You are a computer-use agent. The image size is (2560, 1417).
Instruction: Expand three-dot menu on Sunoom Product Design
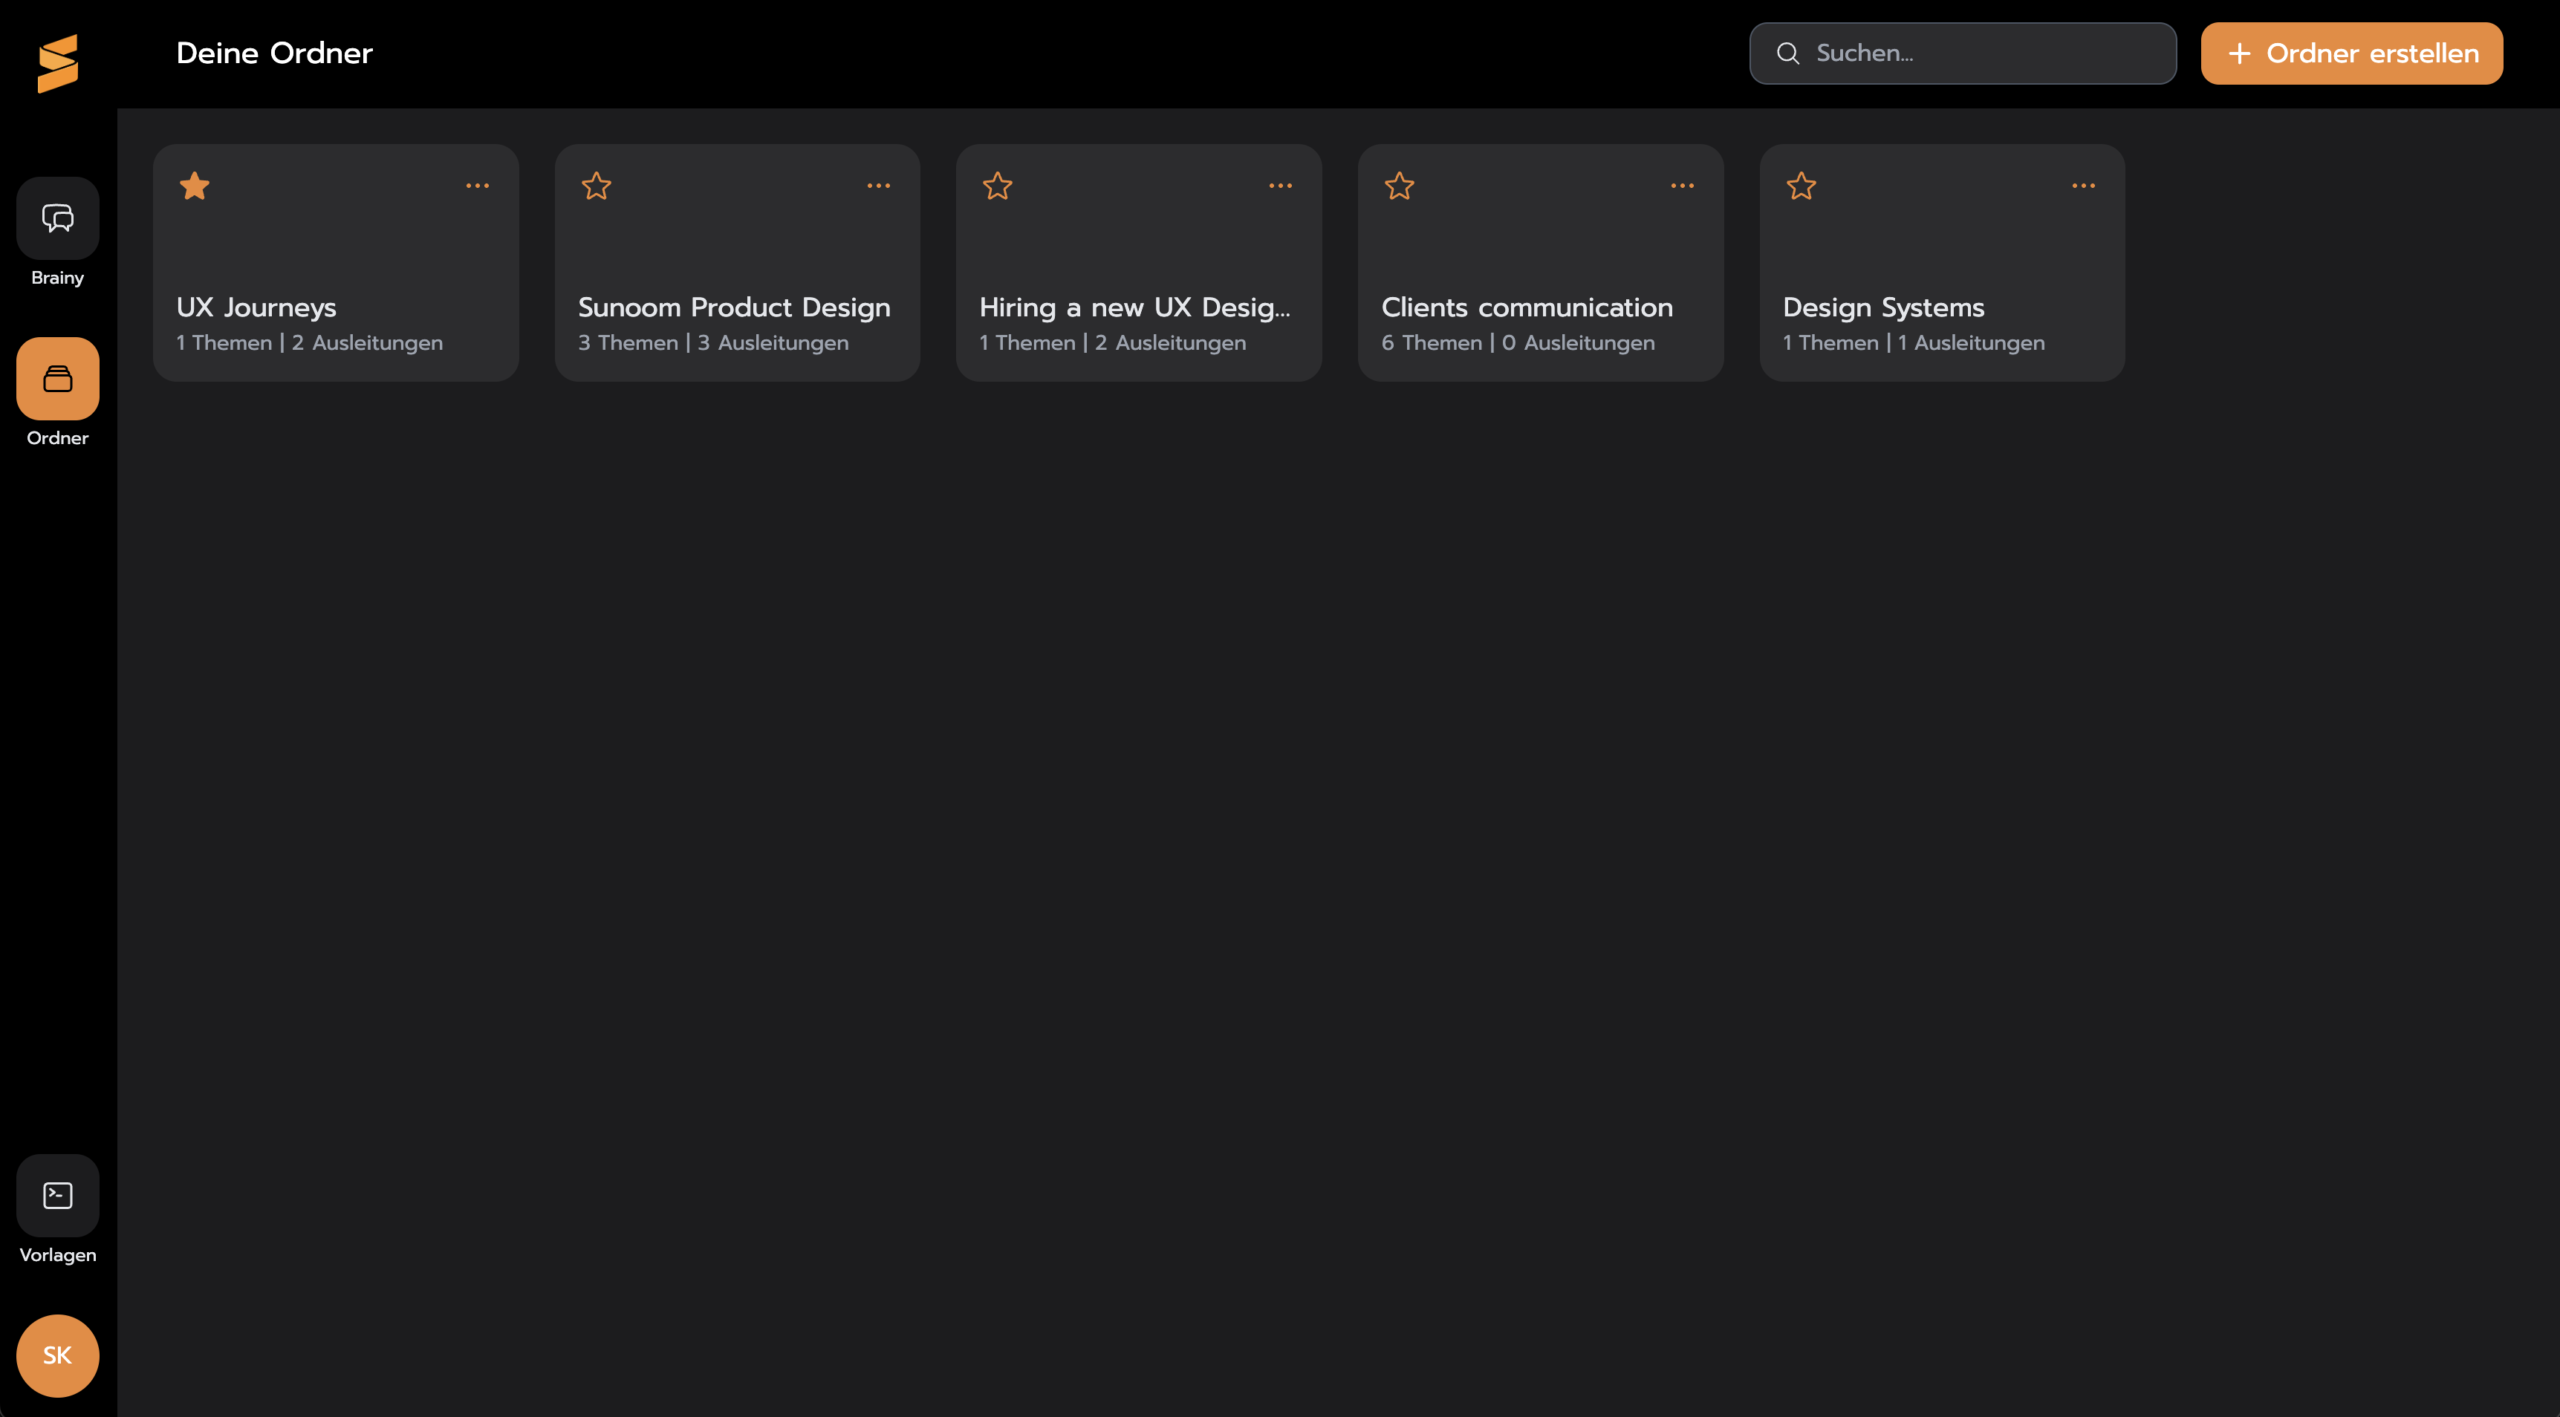coord(878,186)
